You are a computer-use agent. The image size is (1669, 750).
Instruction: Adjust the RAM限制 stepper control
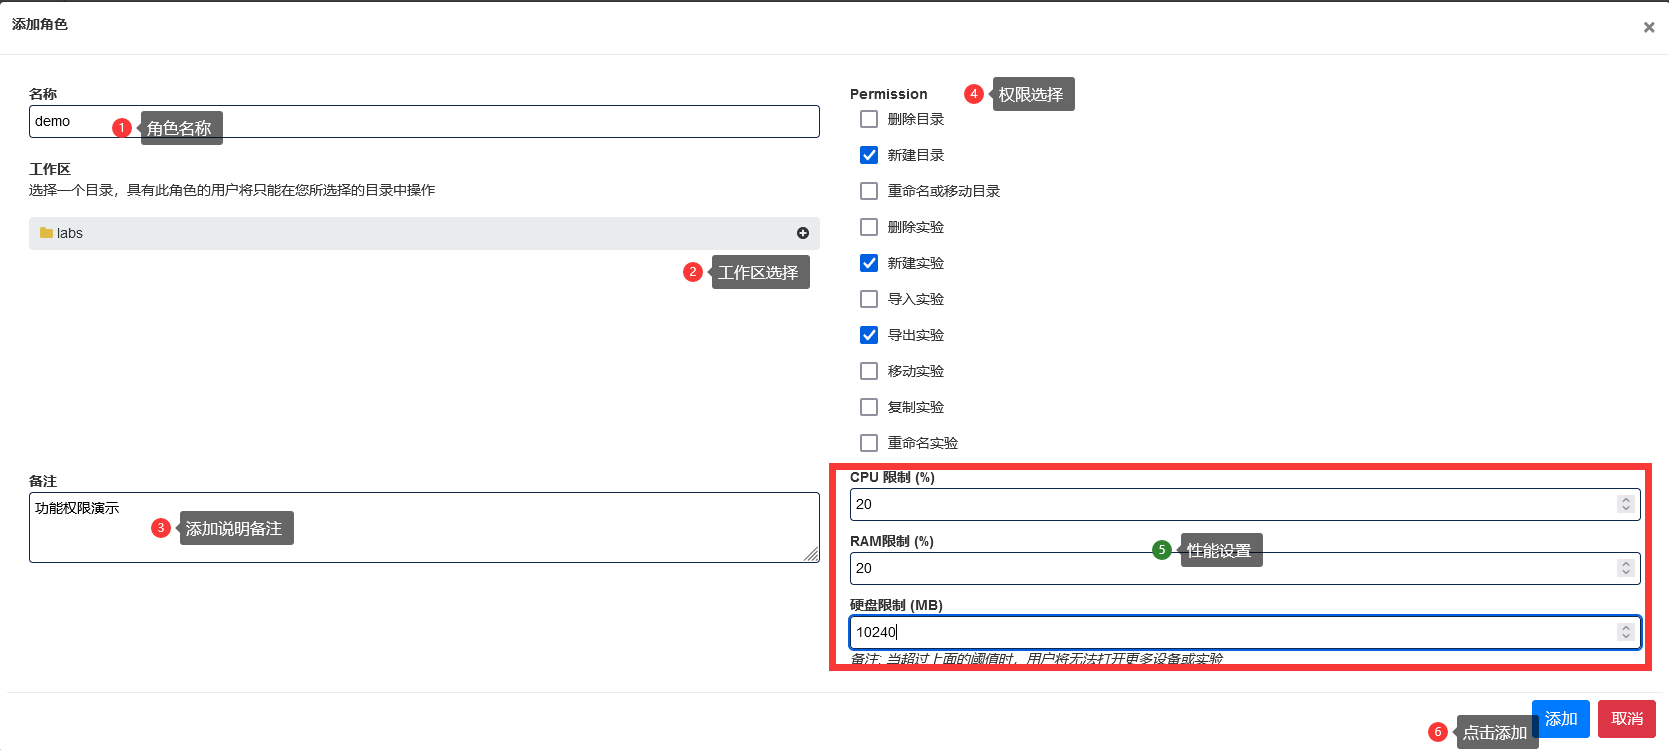1625,568
